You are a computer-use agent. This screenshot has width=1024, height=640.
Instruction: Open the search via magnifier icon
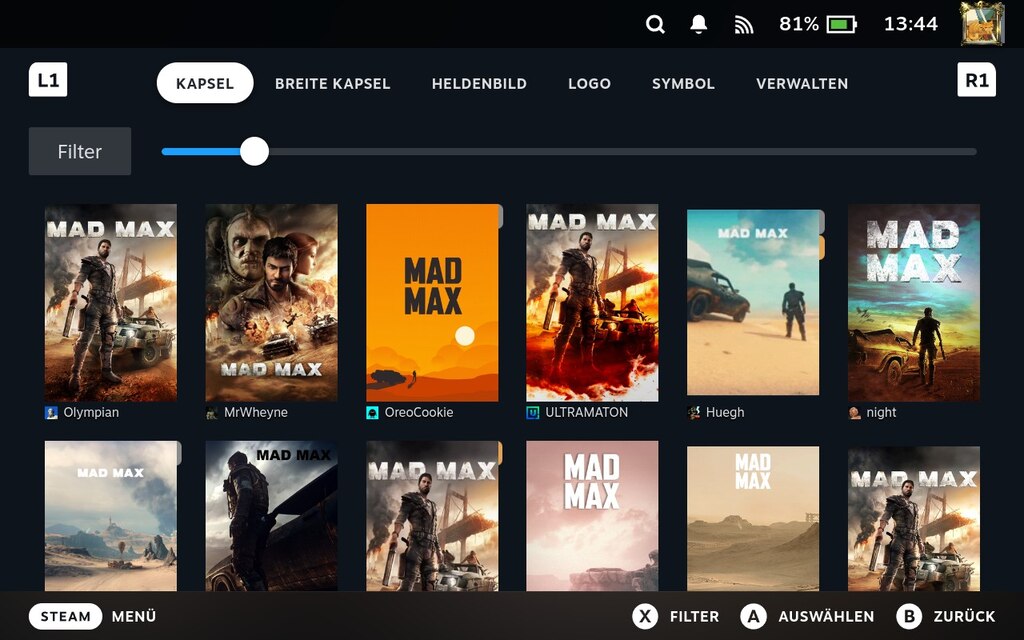[x=655, y=23]
